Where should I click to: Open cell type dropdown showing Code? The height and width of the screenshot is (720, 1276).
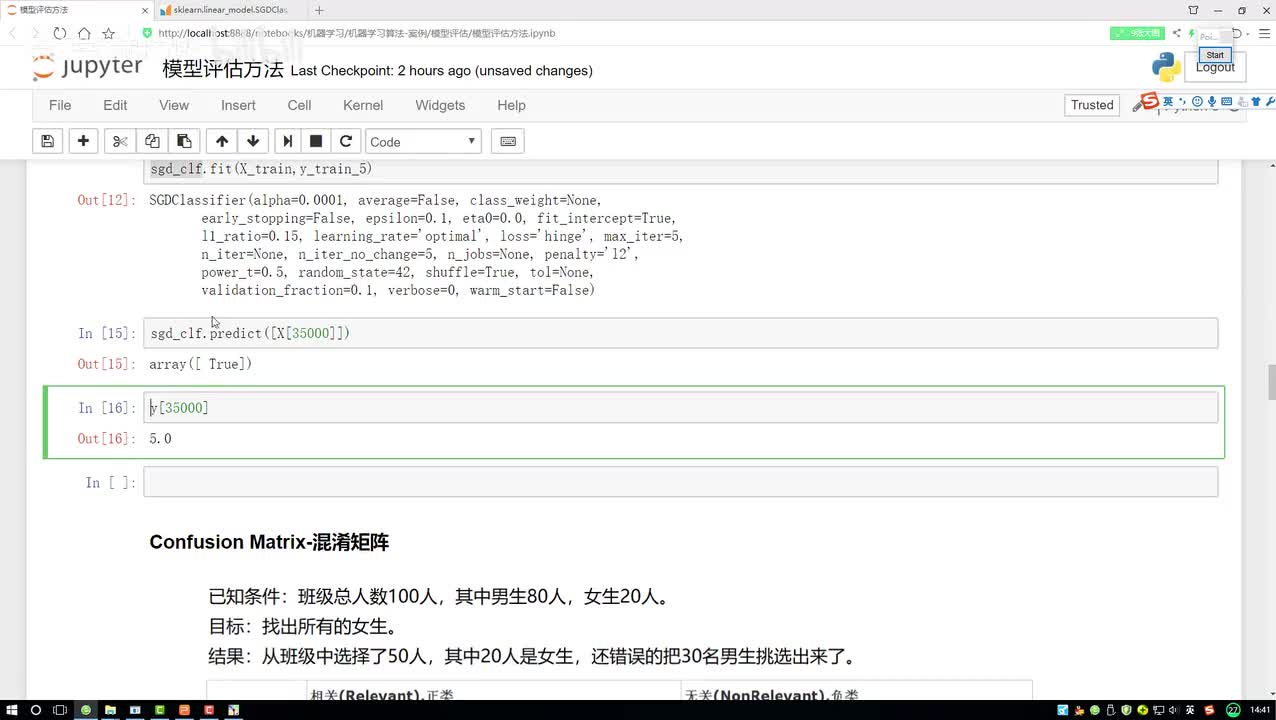click(x=423, y=142)
